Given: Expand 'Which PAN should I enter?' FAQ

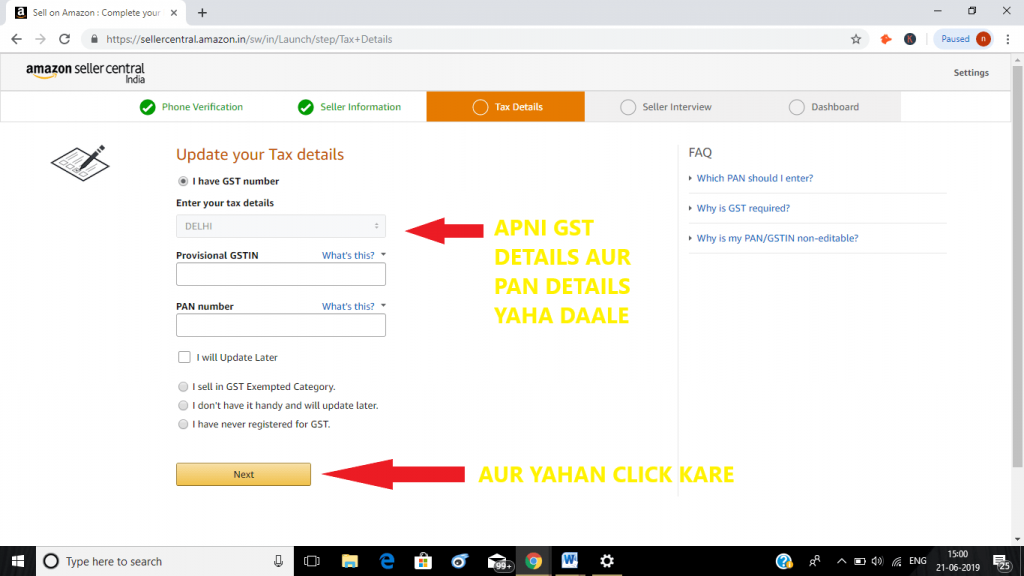Looking at the screenshot, I should point(754,178).
